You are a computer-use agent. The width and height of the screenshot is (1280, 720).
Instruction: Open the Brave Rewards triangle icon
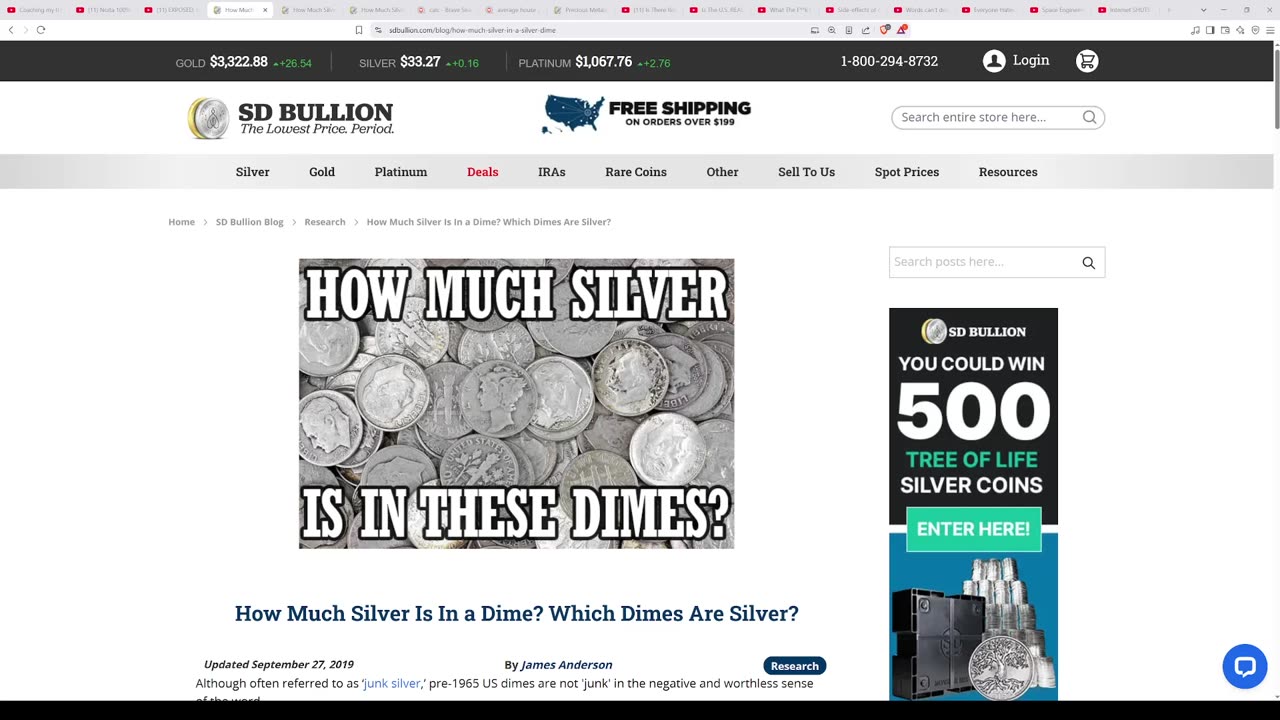(x=901, y=30)
